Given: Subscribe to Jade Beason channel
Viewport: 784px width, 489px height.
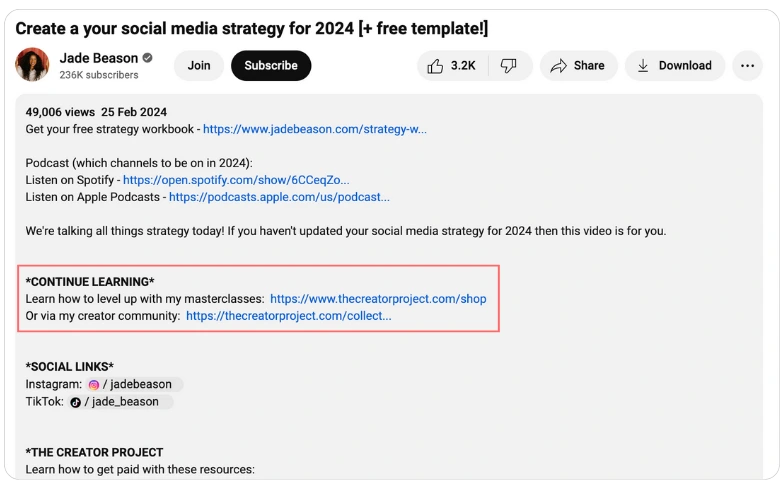Looking at the screenshot, I should (x=271, y=66).
